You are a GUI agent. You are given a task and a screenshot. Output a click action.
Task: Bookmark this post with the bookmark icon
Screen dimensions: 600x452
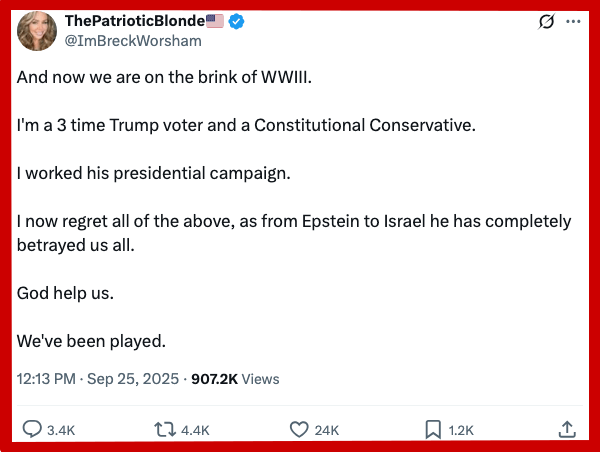pos(433,429)
